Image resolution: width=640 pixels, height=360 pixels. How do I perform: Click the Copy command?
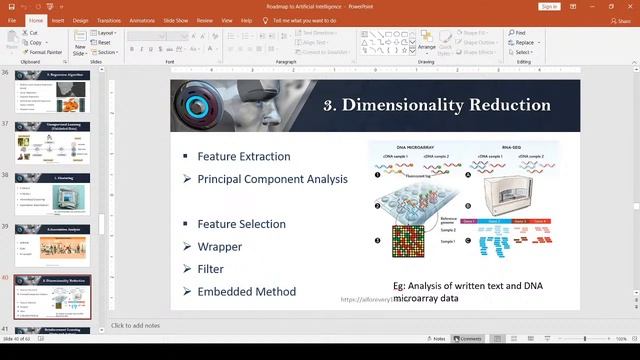[x=32, y=42]
